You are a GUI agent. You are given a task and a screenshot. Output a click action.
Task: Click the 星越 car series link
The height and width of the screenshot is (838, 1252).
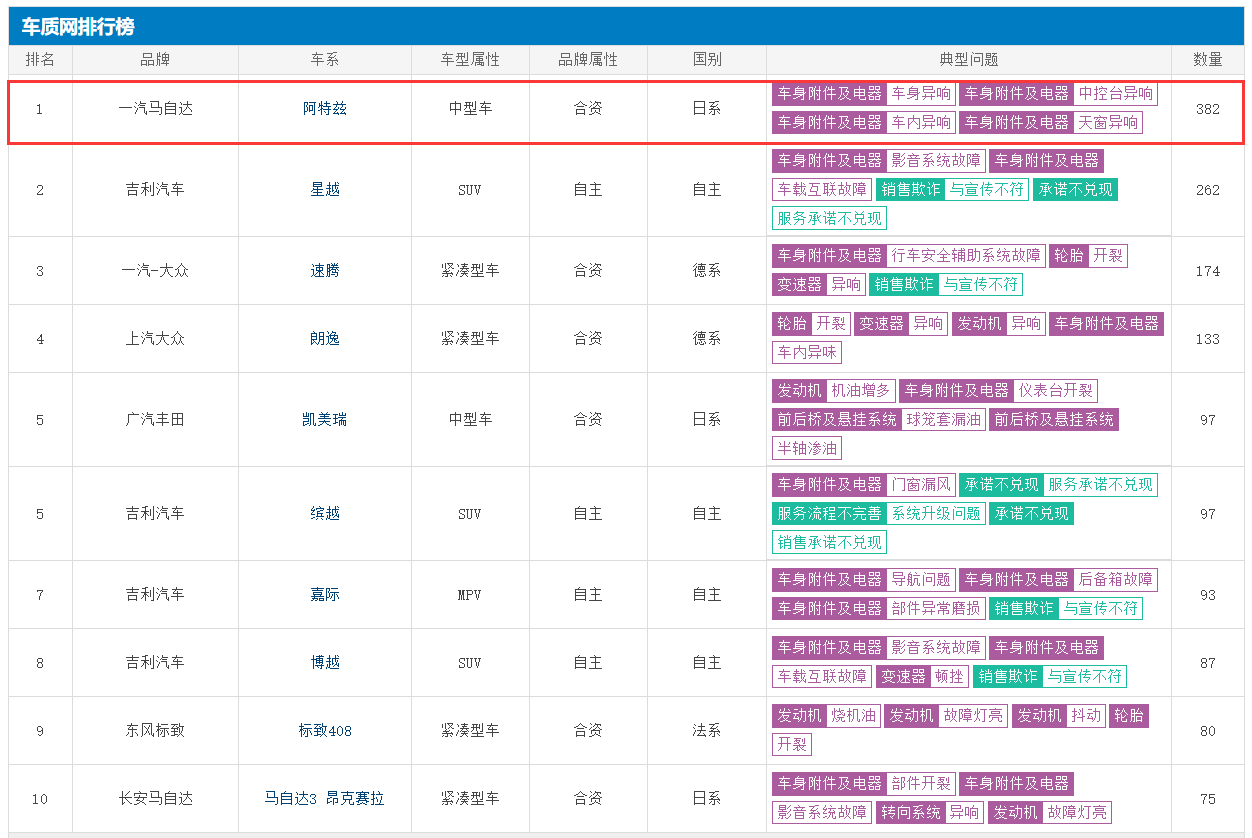325,190
